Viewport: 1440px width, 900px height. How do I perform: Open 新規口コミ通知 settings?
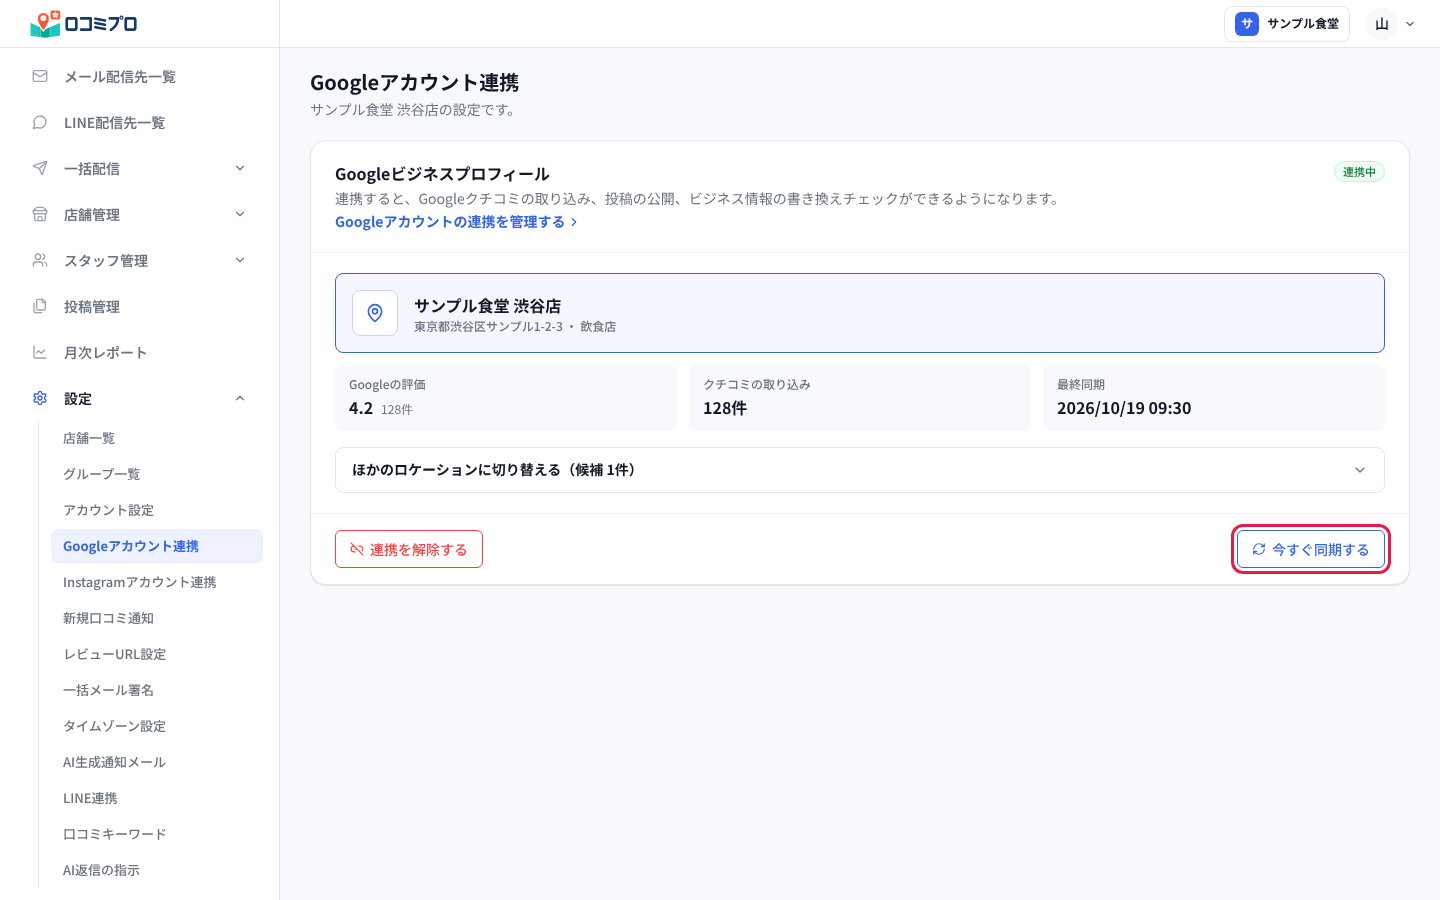157,618
